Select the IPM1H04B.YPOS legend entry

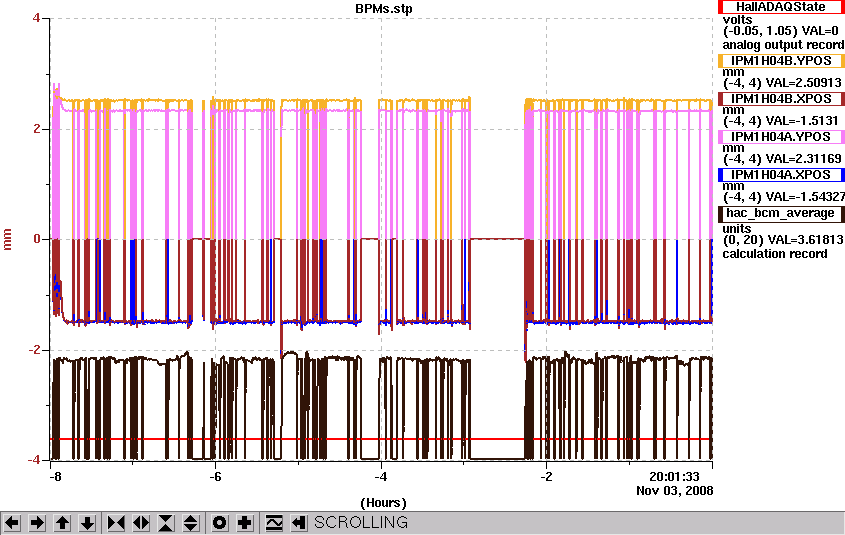(x=781, y=61)
